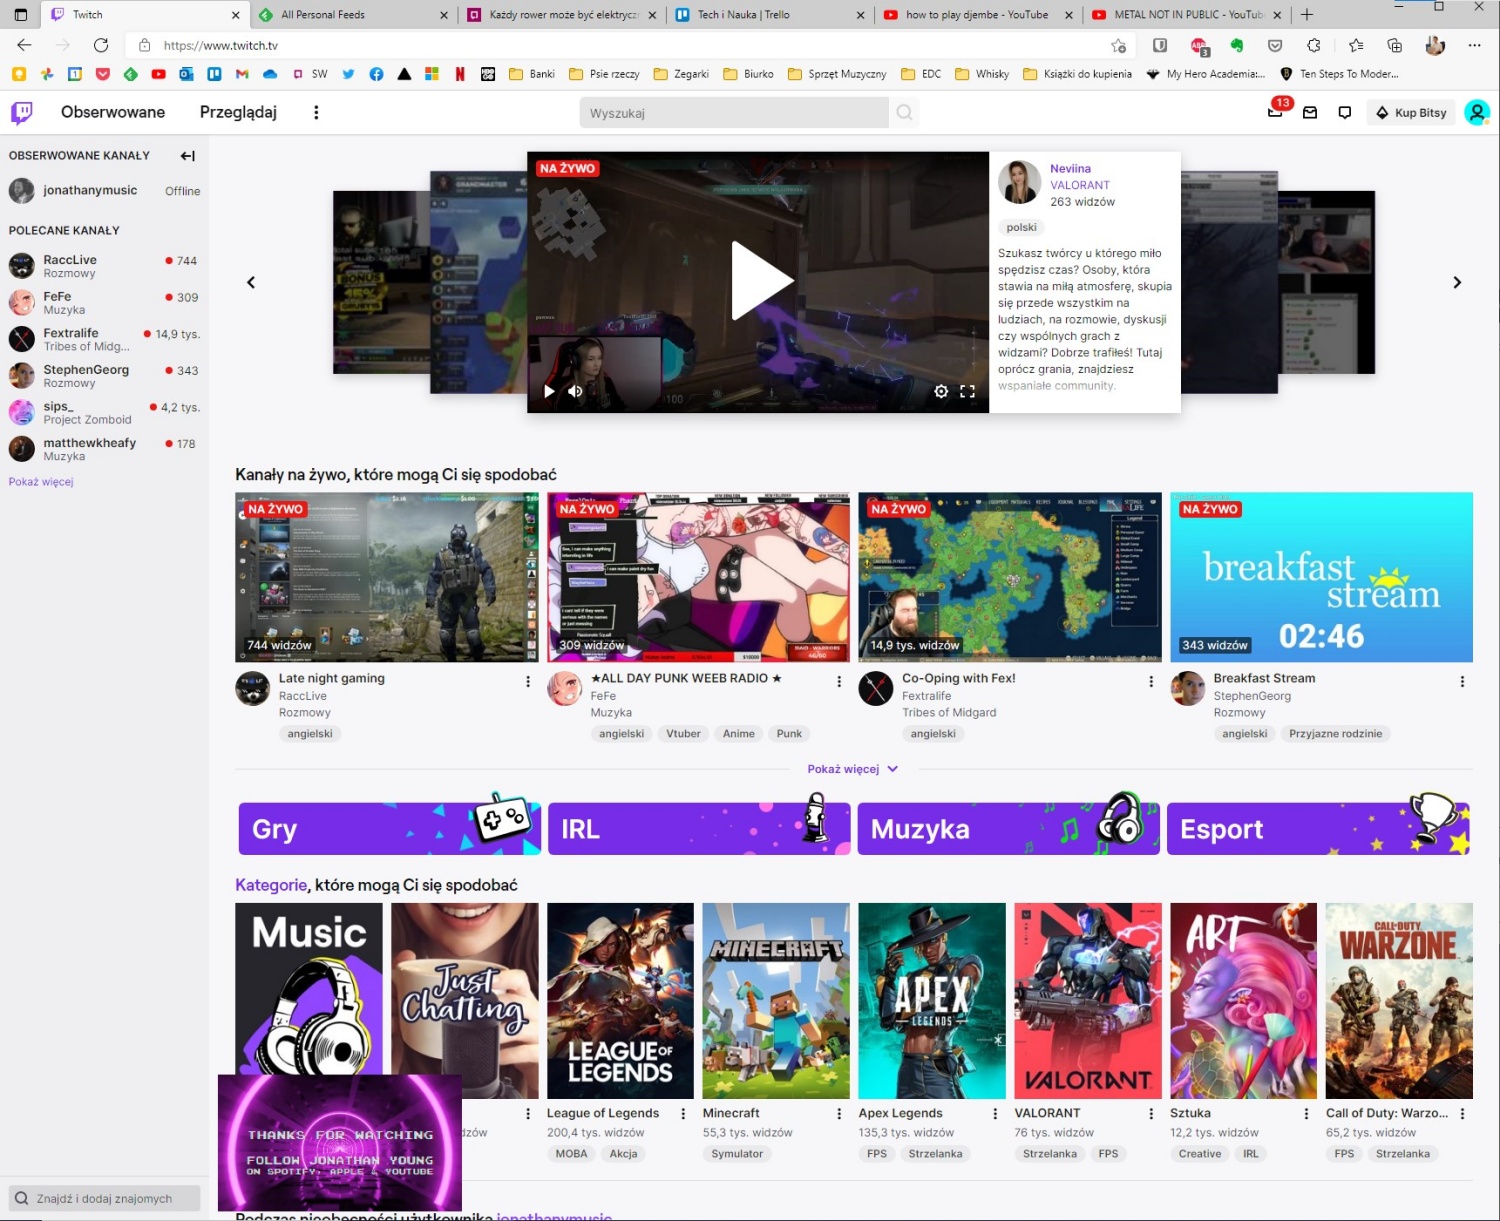This screenshot has height=1221, width=1500.
Task: Toggle fullscreen on the featured player
Action: tap(967, 391)
